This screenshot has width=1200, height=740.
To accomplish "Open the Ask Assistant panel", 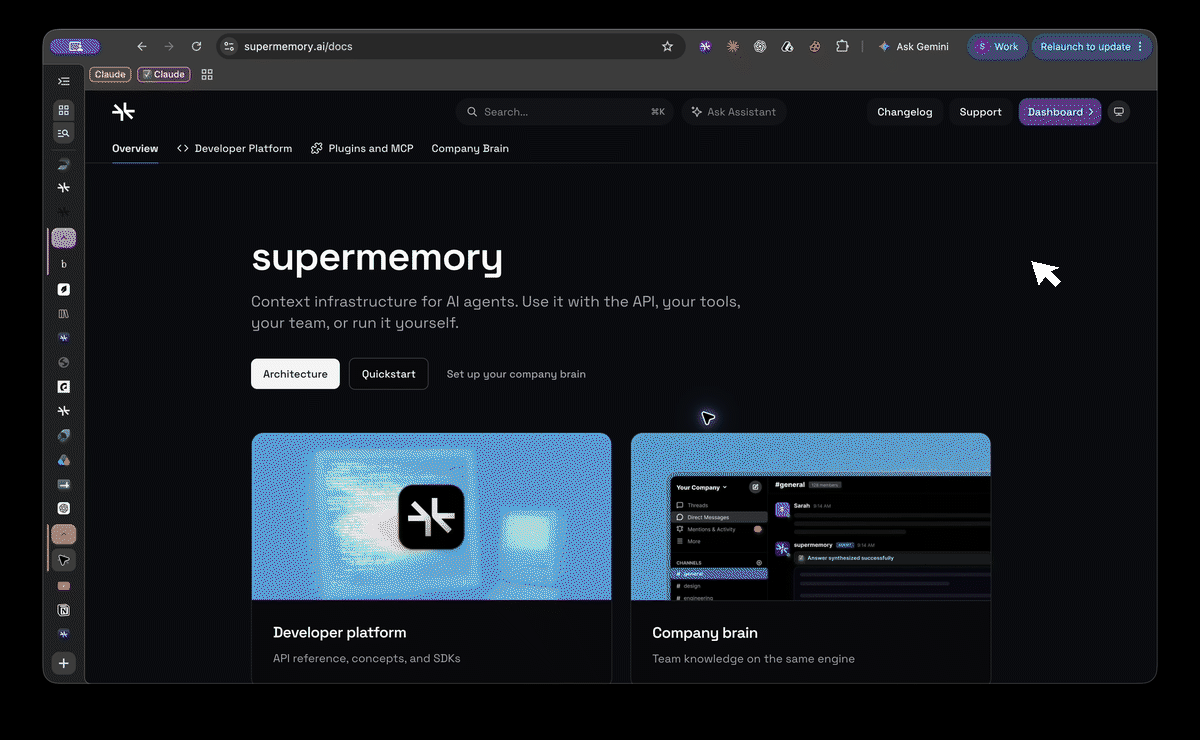I will point(734,112).
